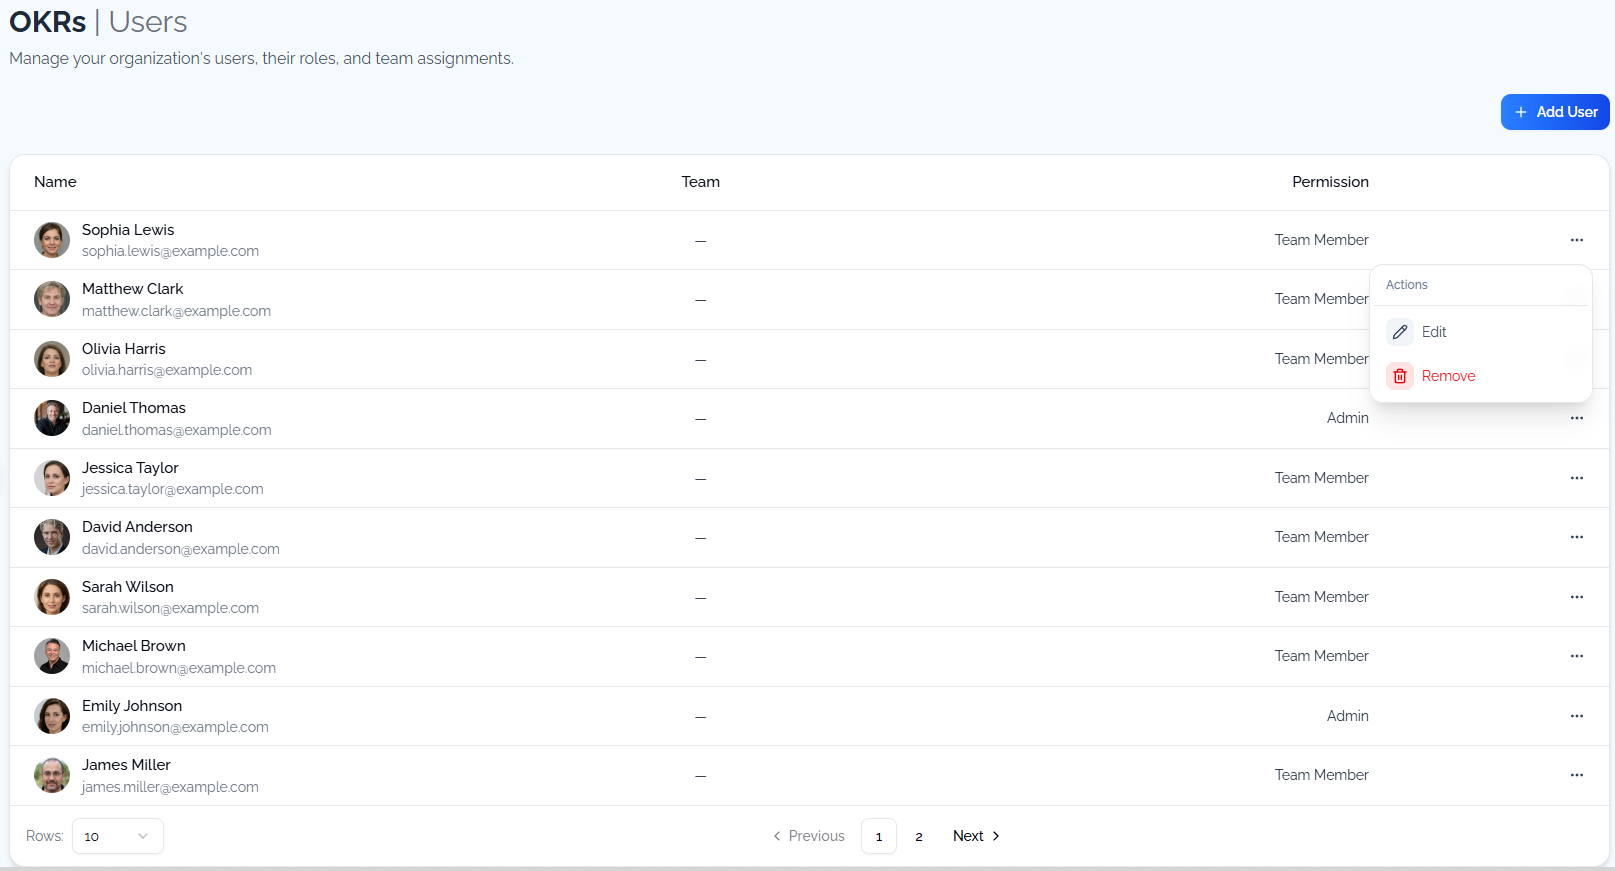
Task: Click the red trash Remove icon
Action: [x=1400, y=376]
